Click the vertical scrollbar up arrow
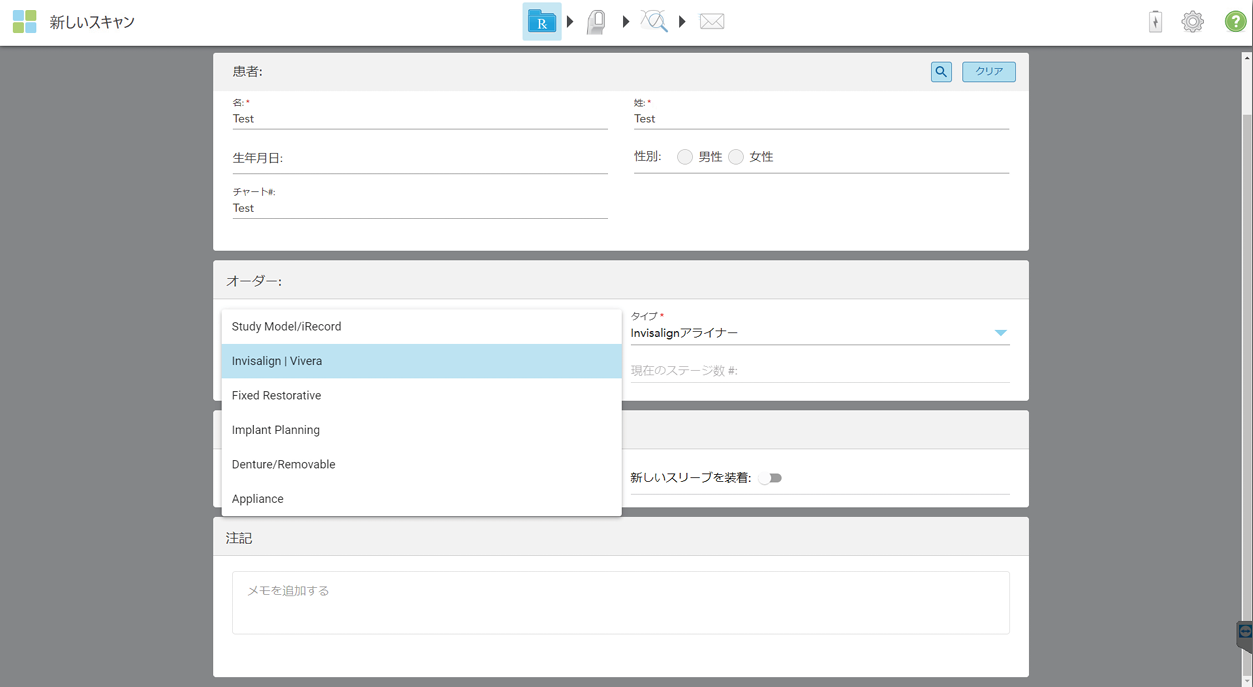 coord(1246,56)
